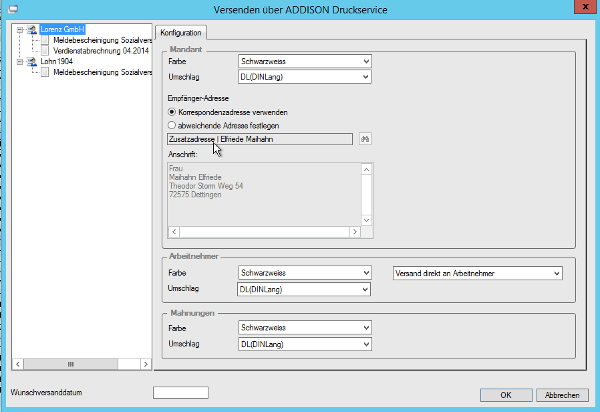Confirm with the OK button

pos(506,395)
